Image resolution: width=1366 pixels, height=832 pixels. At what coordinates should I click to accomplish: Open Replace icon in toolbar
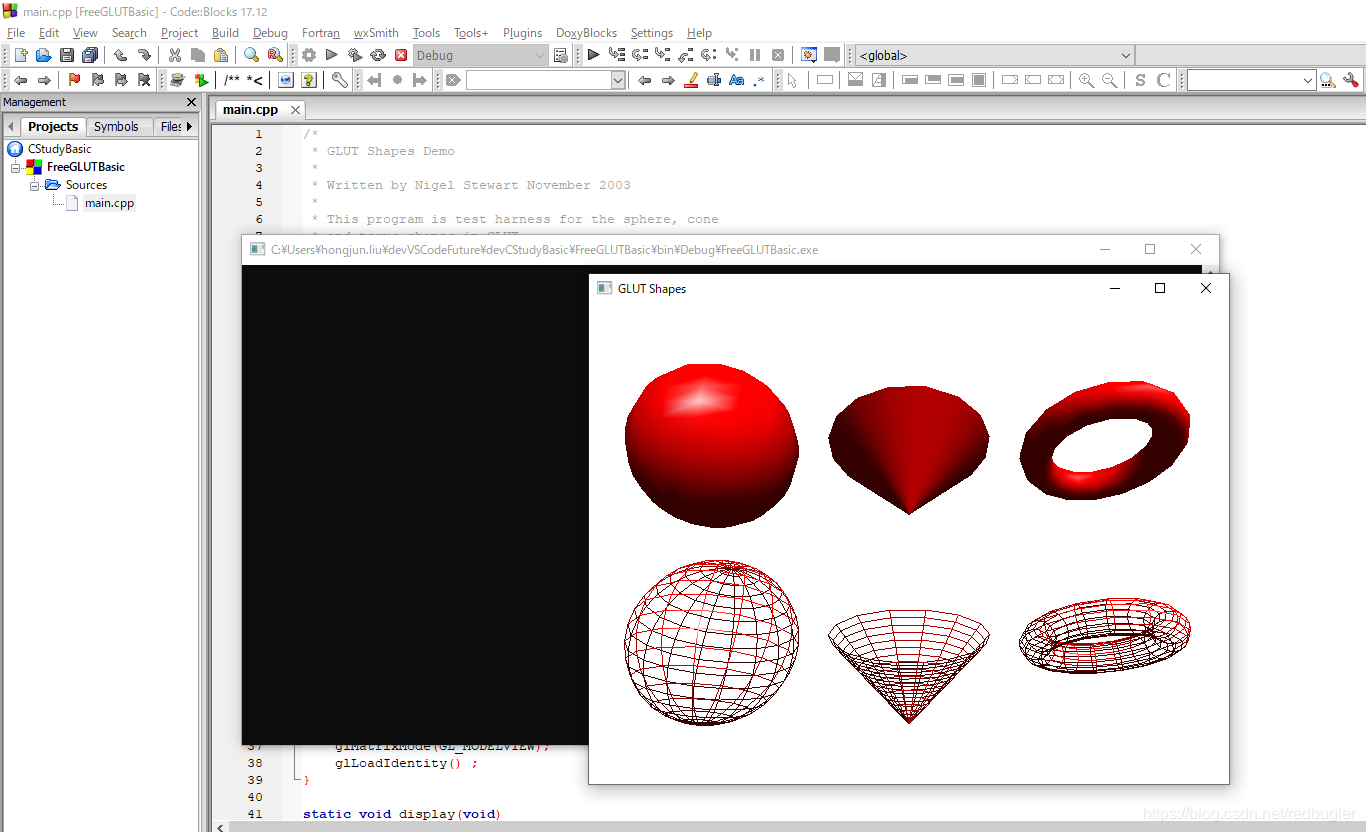point(275,56)
